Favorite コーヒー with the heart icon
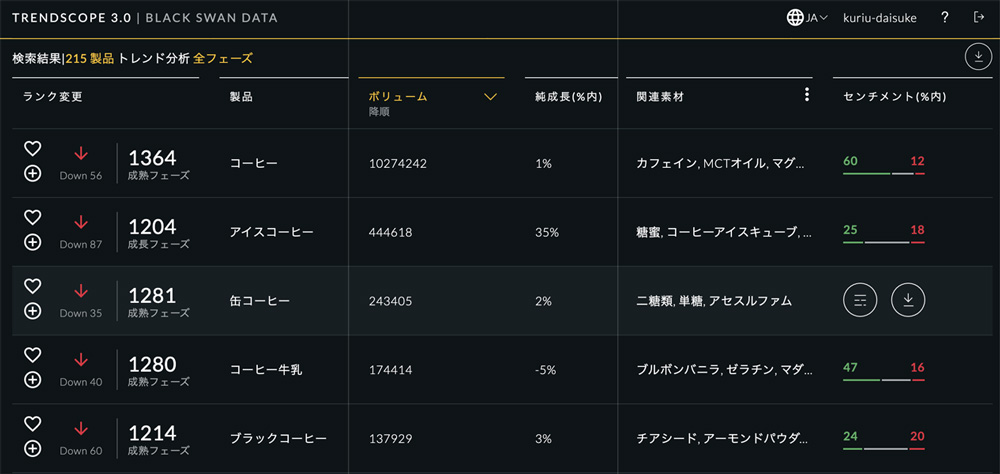This screenshot has height=474, width=1000. click(x=32, y=148)
